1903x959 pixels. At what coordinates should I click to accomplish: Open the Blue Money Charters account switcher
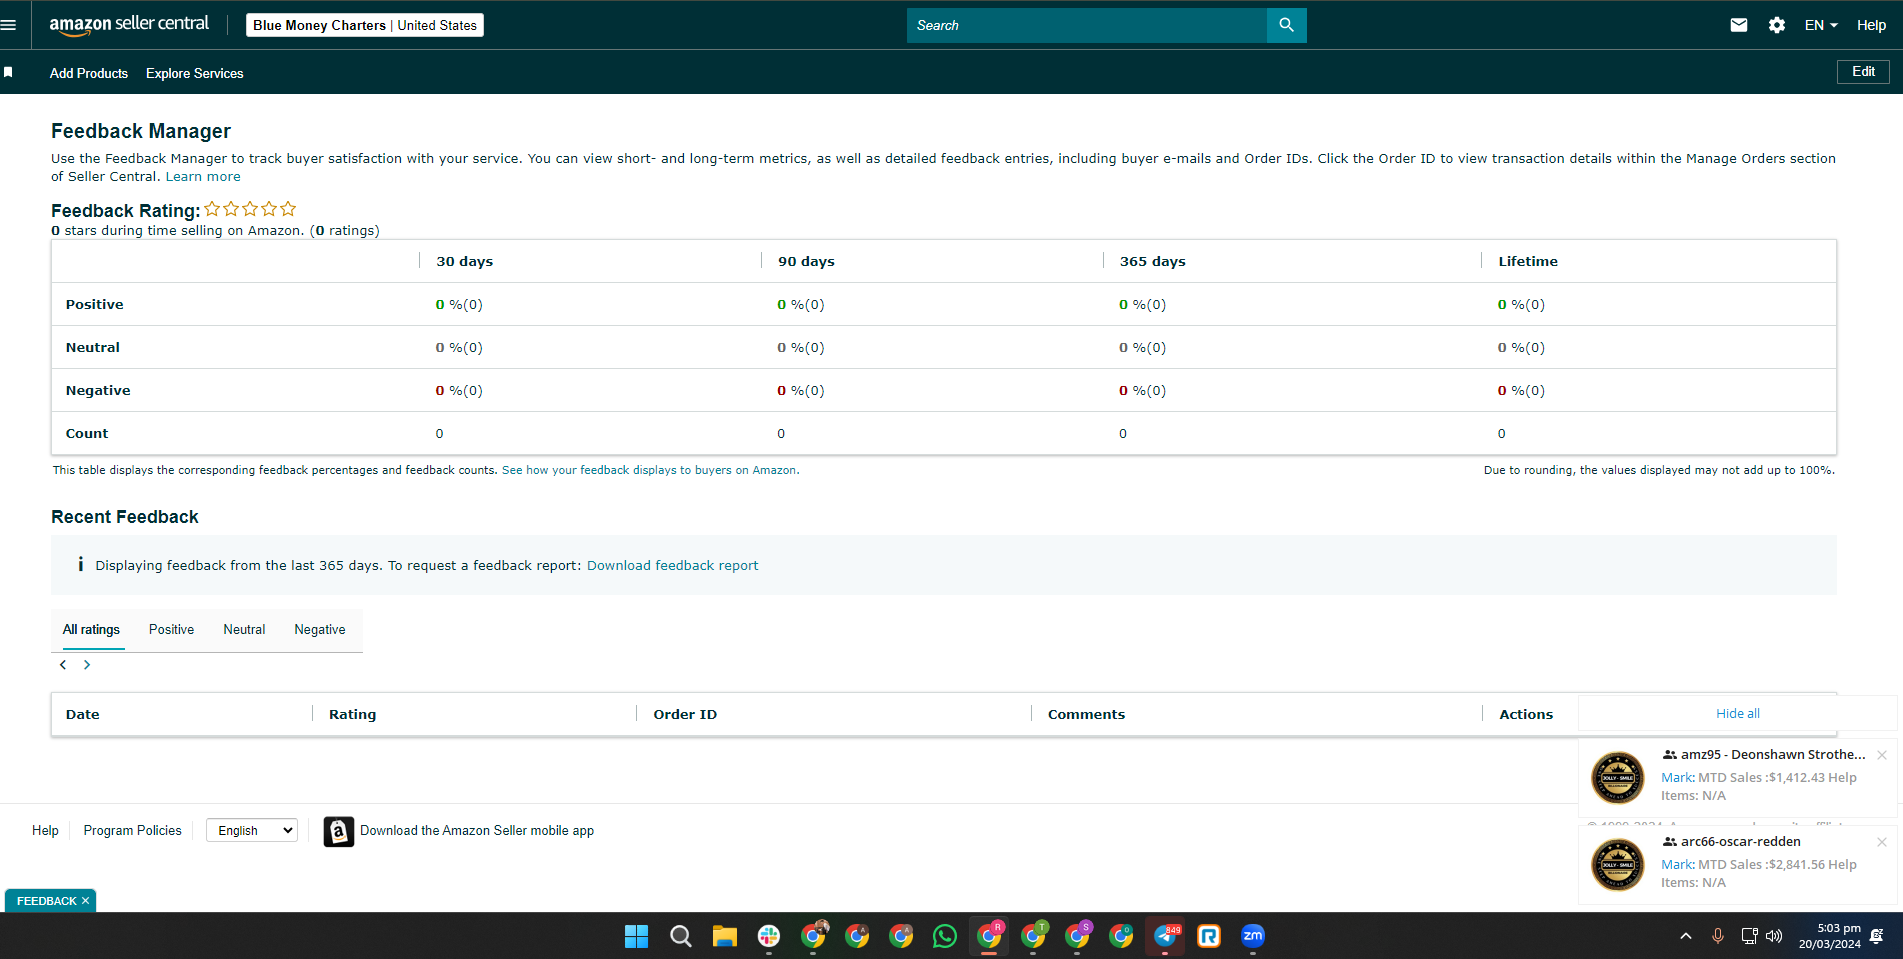[365, 25]
